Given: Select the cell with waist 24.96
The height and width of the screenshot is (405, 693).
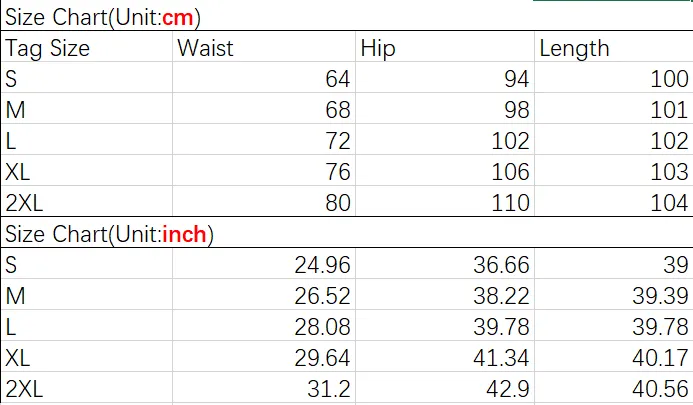Looking at the screenshot, I should [264, 264].
